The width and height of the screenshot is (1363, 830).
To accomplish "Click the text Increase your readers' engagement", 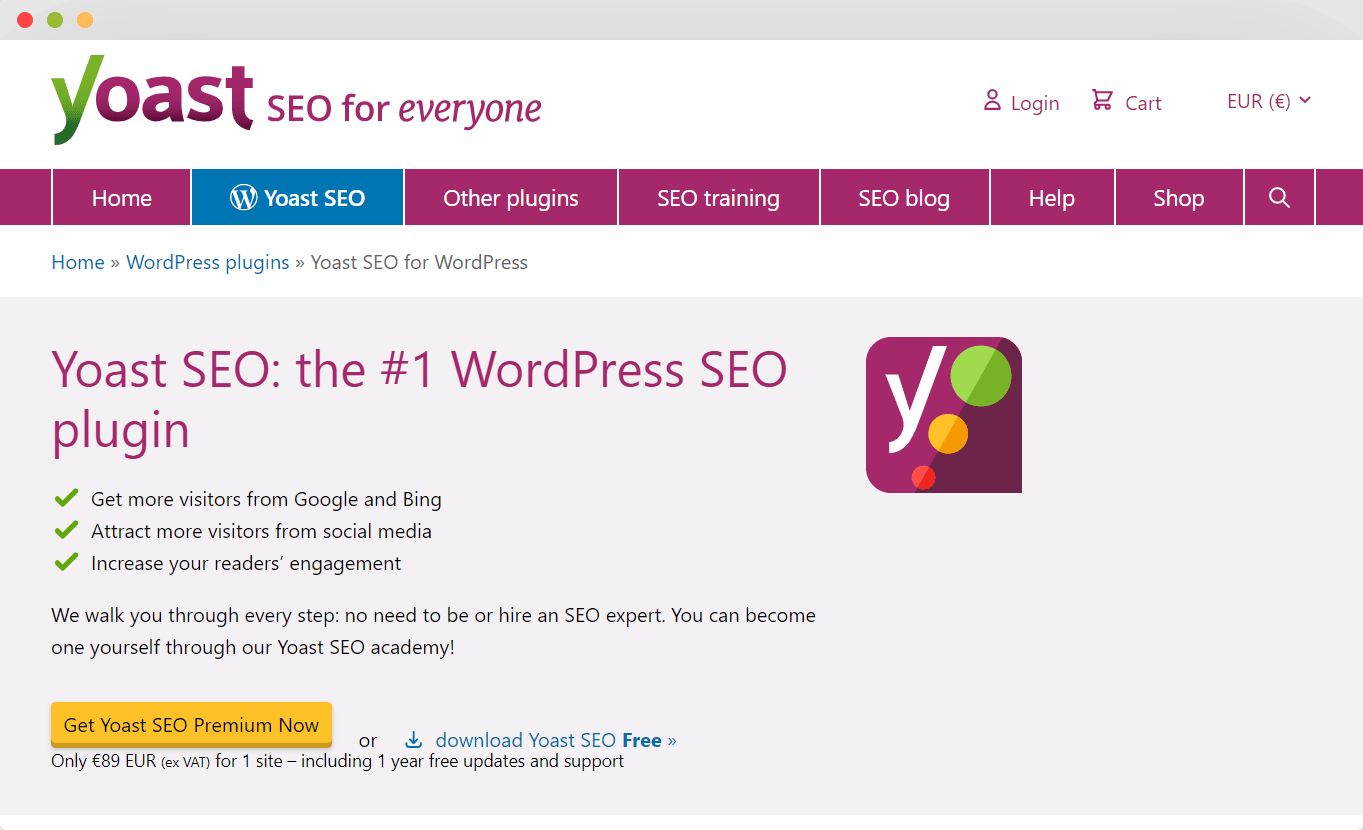I will click(x=246, y=563).
